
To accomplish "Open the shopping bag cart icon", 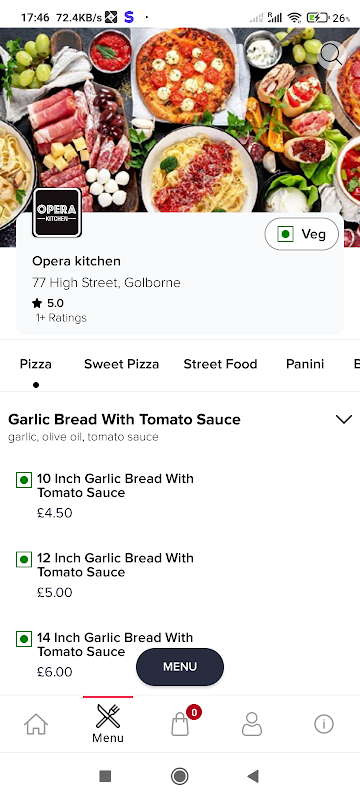I will pyautogui.click(x=181, y=722).
